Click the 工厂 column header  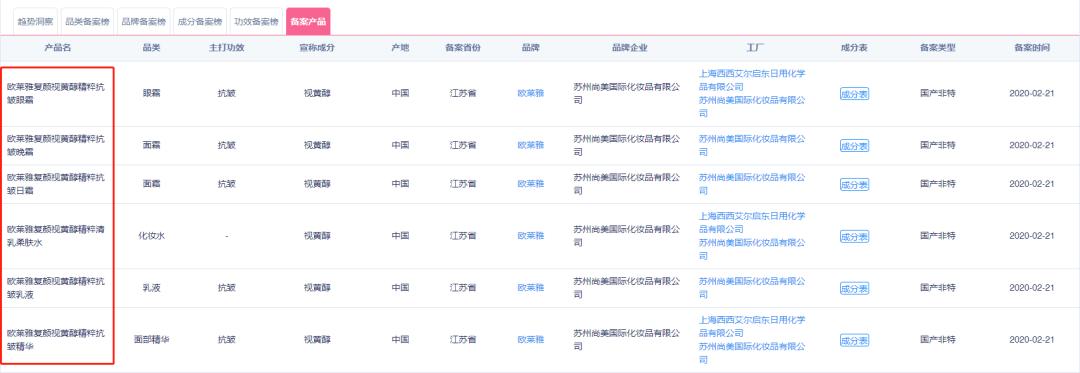(756, 48)
